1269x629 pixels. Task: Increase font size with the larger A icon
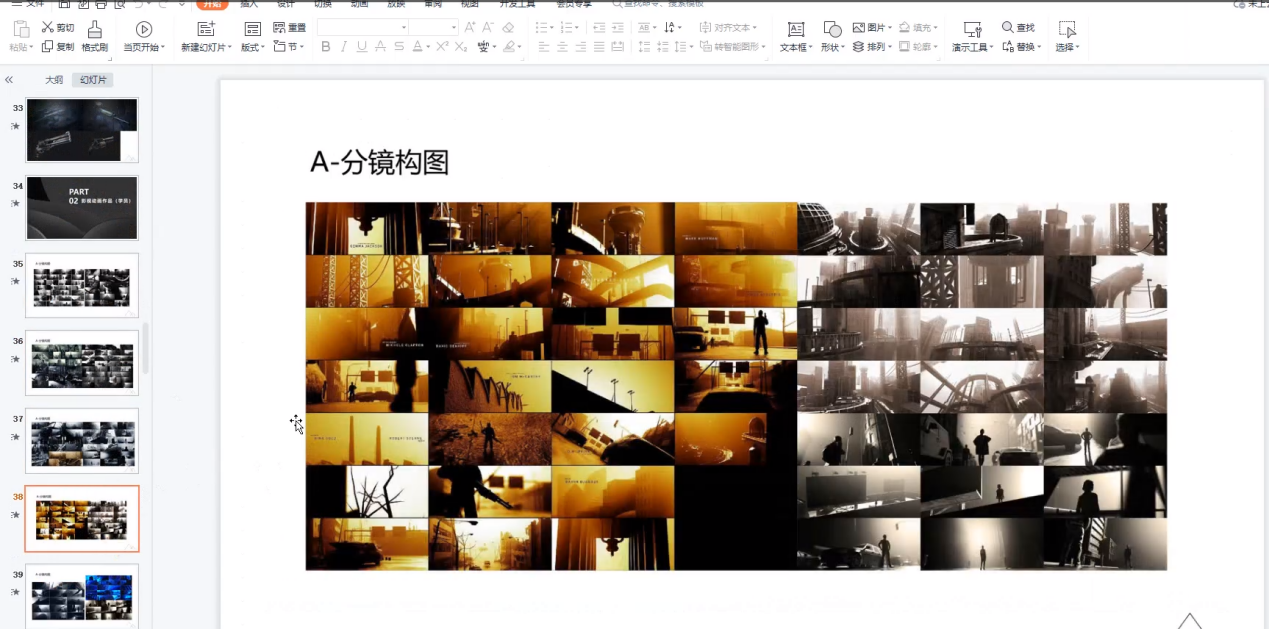point(469,28)
